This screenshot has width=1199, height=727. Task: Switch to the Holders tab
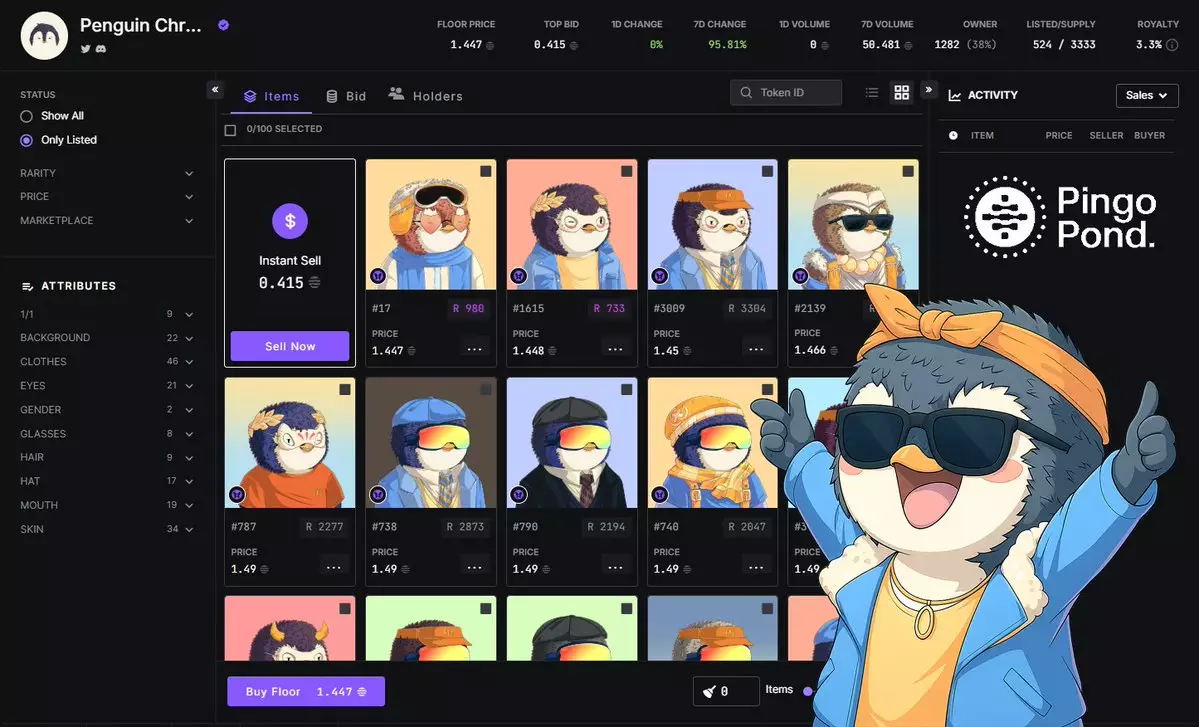tap(425, 96)
